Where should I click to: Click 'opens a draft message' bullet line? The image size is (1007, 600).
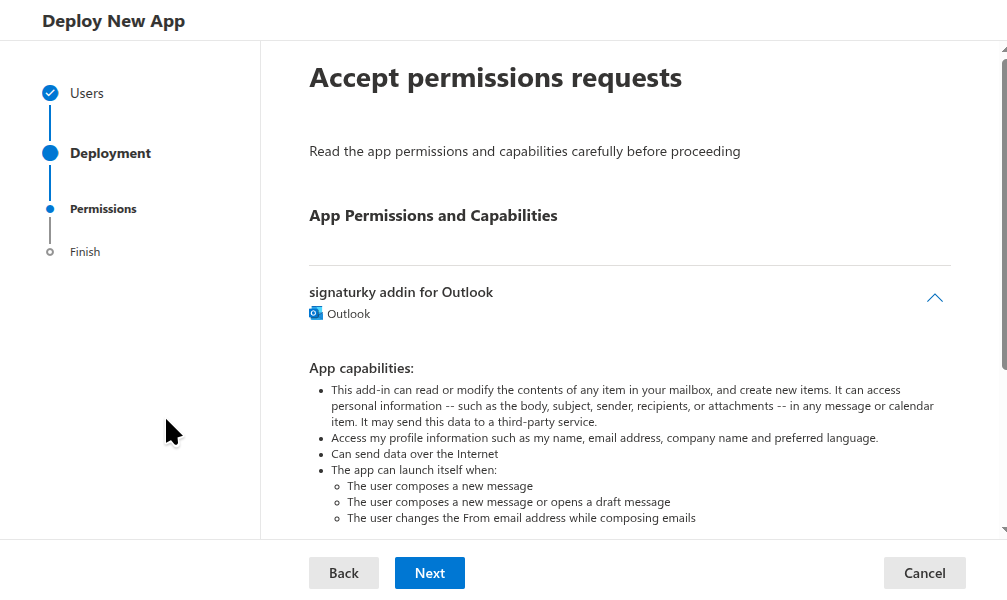(x=509, y=502)
